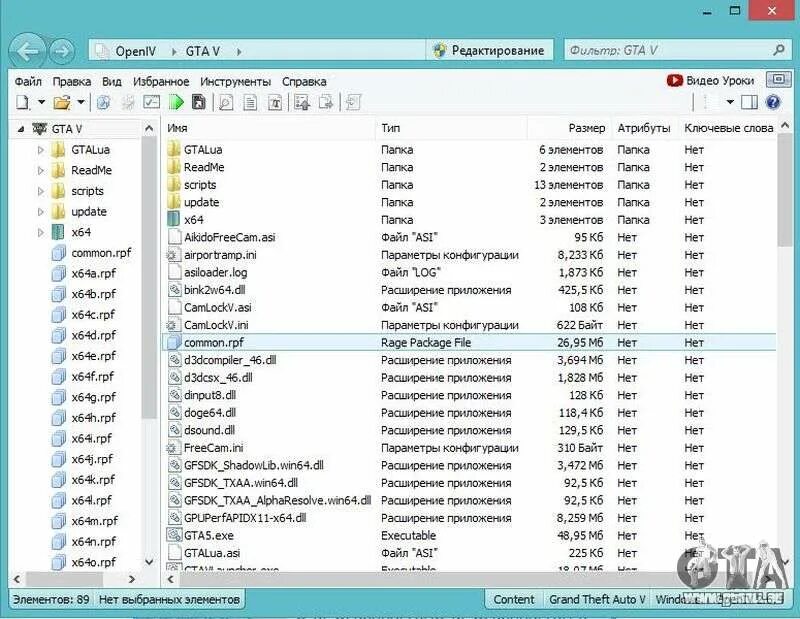
Task: Collapse the GTA V root tree node
Action: [x=20, y=129]
